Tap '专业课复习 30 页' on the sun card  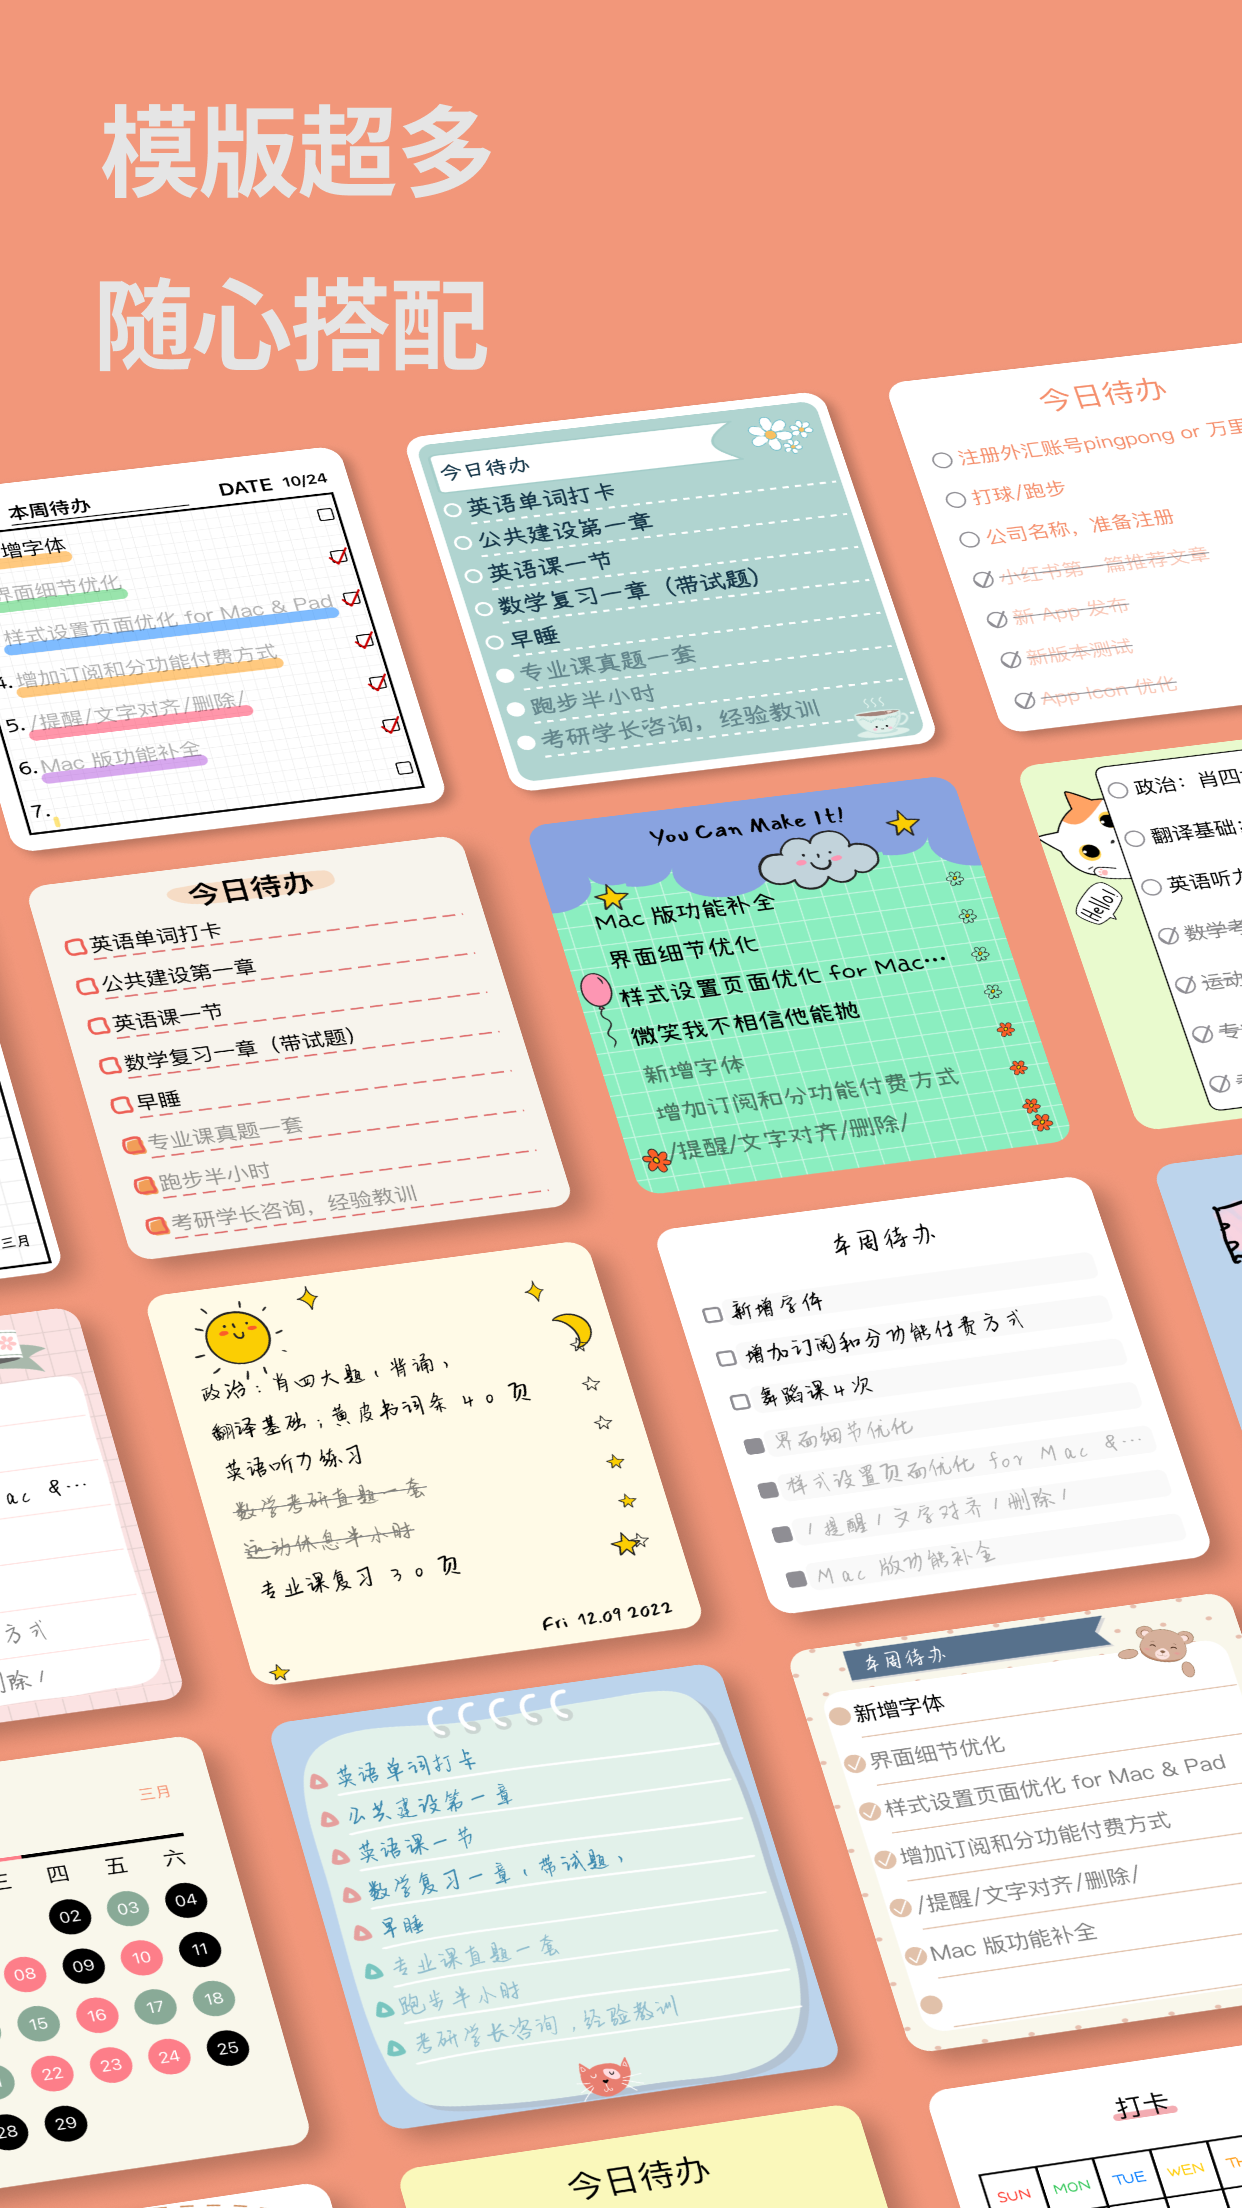pyautogui.click(x=360, y=1577)
